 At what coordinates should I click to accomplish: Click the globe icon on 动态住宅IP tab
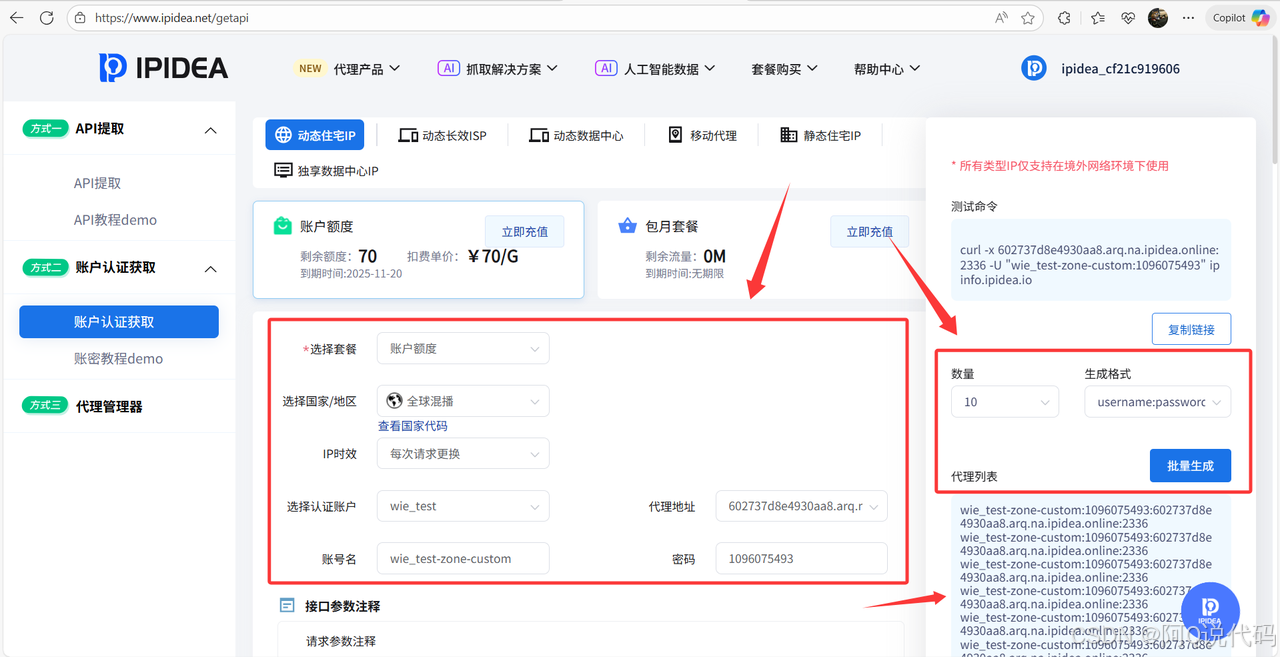pos(283,135)
